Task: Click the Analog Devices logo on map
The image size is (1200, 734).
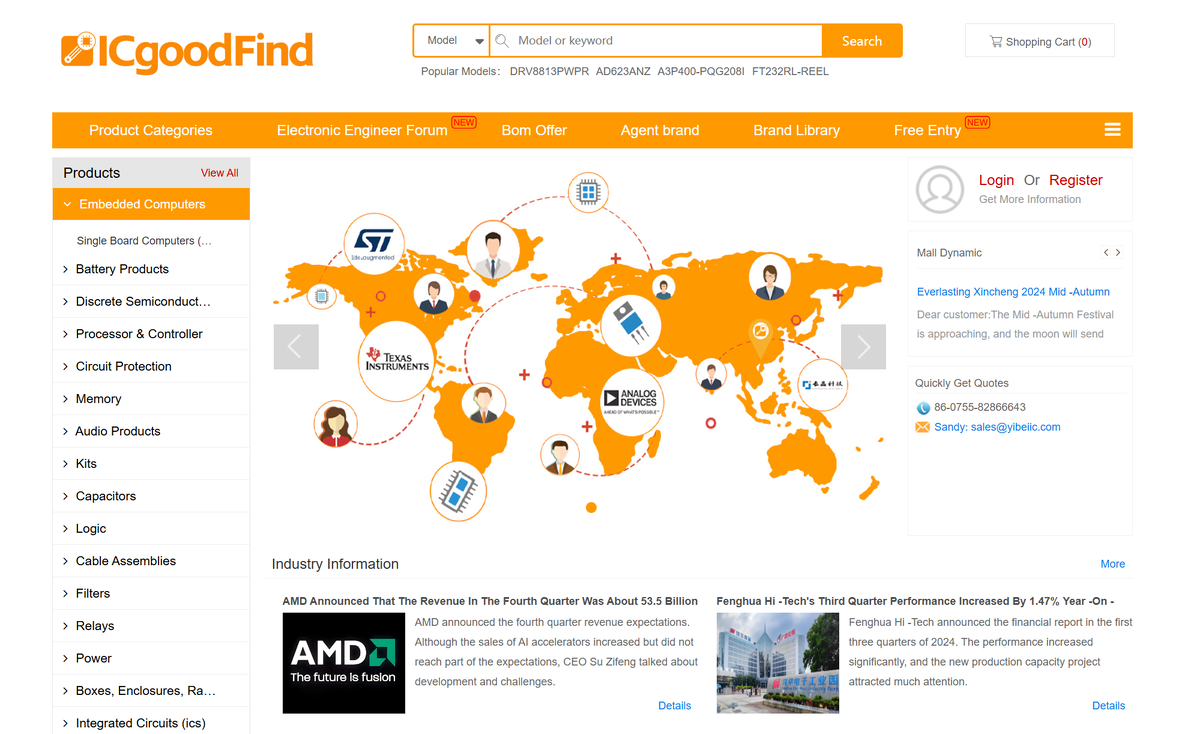Action: [631, 402]
